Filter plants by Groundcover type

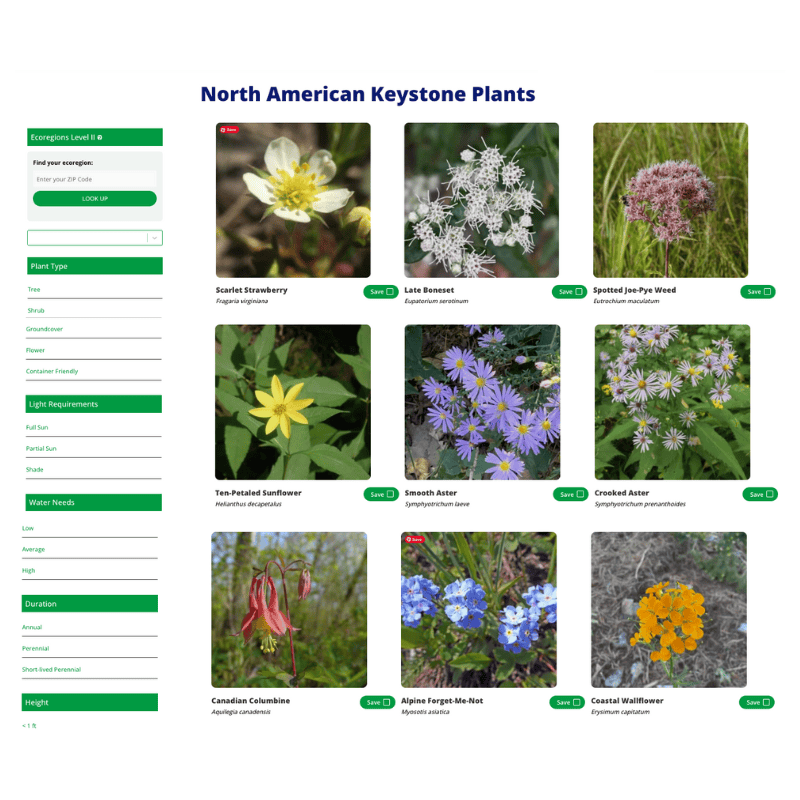pyautogui.click(x=45, y=329)
